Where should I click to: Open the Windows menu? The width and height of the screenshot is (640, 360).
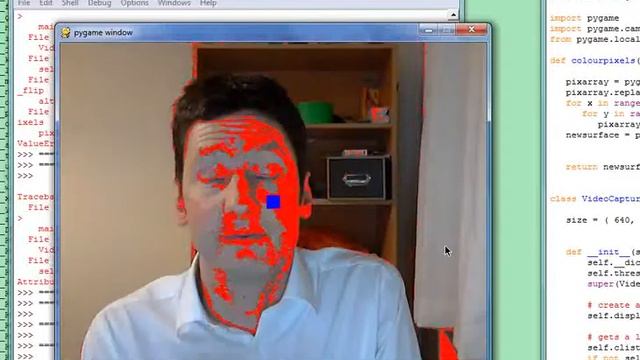tap(174, 3)
